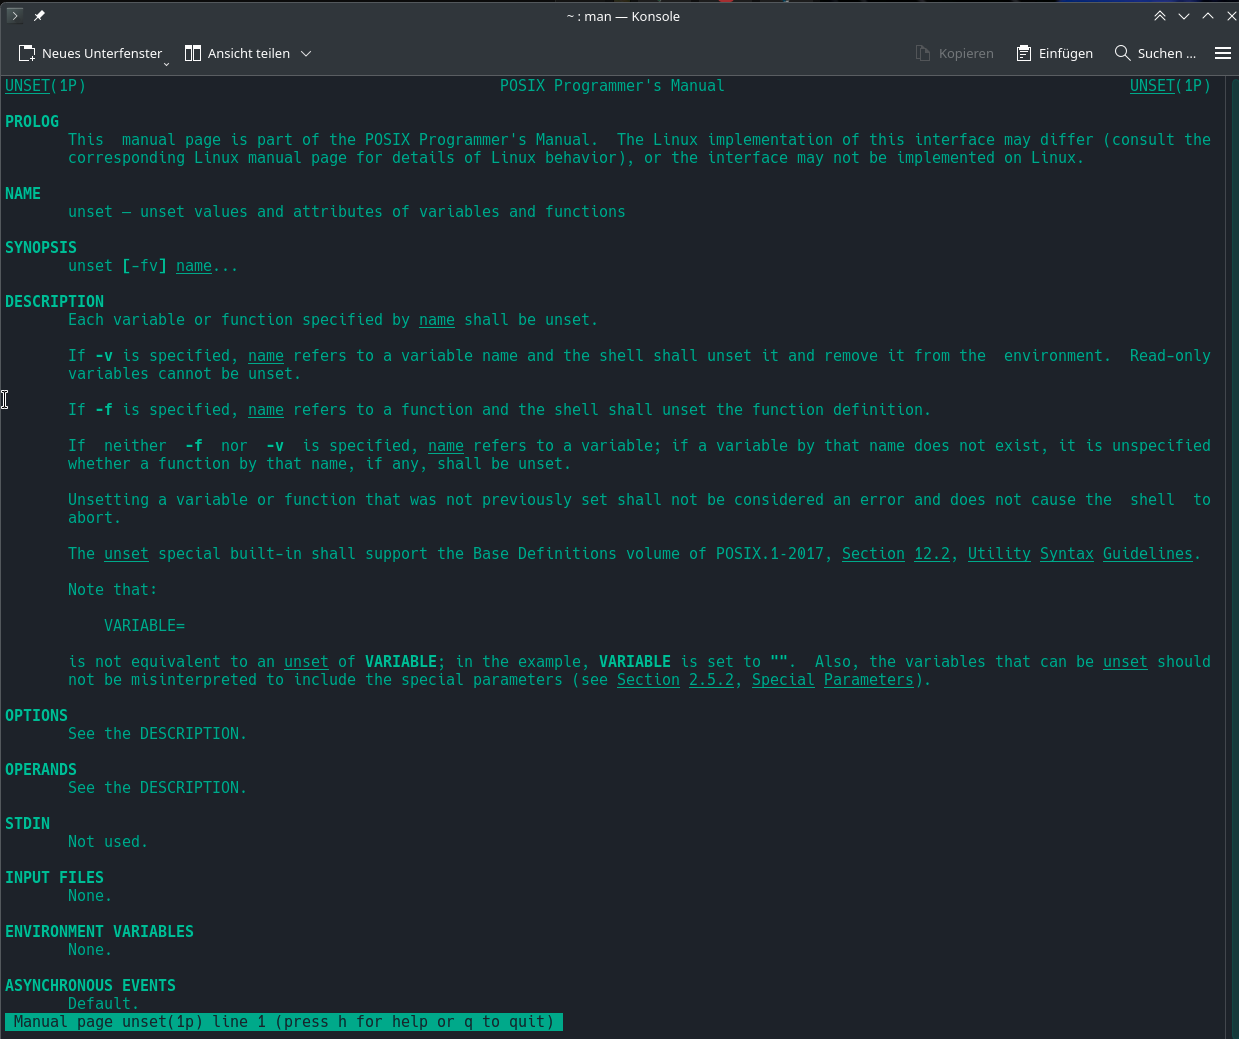Viewport: 1239px width, 1039px height.
Task: Click the pin icon in title bar
Action: [x=39, y=16]
